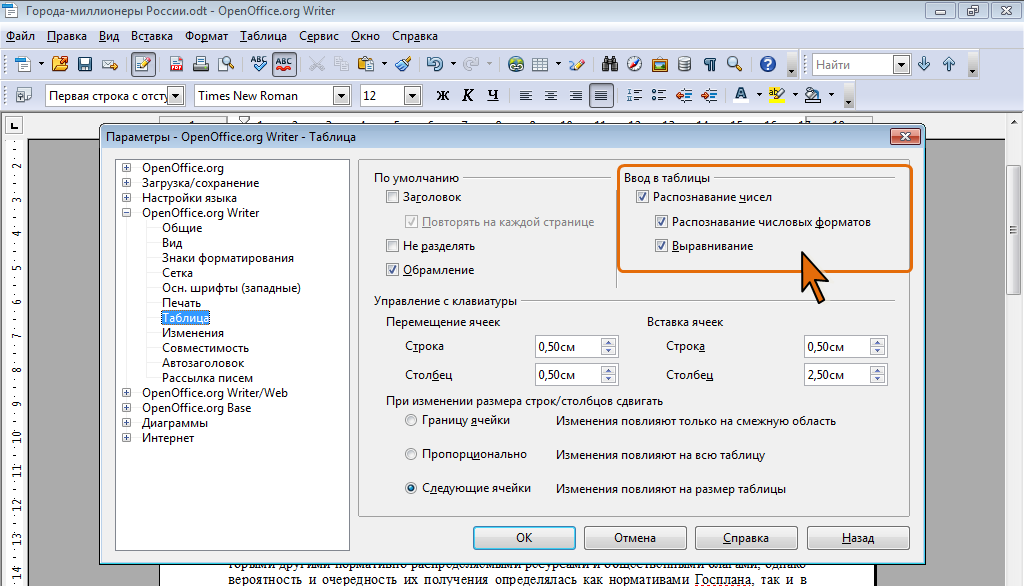Click the Отмена button

click(x=635, y=538)
